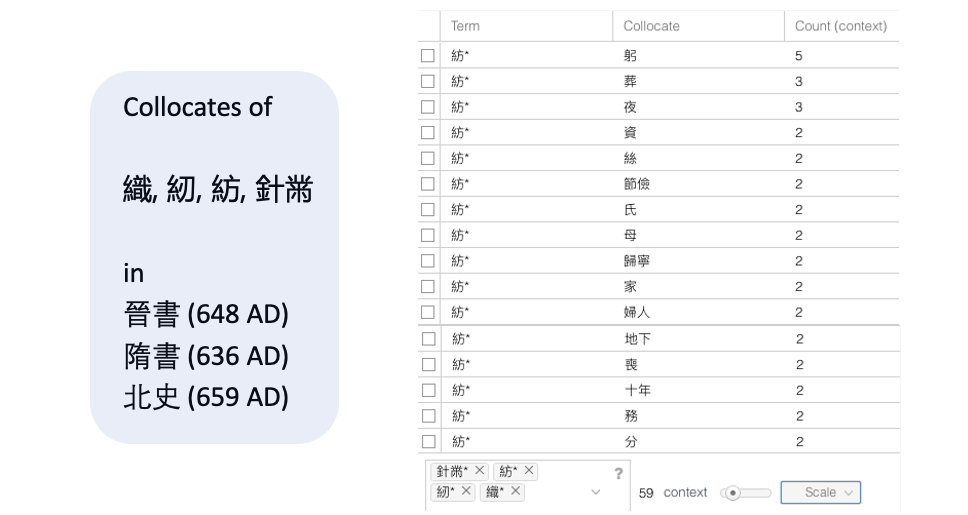Sort by the Term column header
968x515 pixels.
465,26
